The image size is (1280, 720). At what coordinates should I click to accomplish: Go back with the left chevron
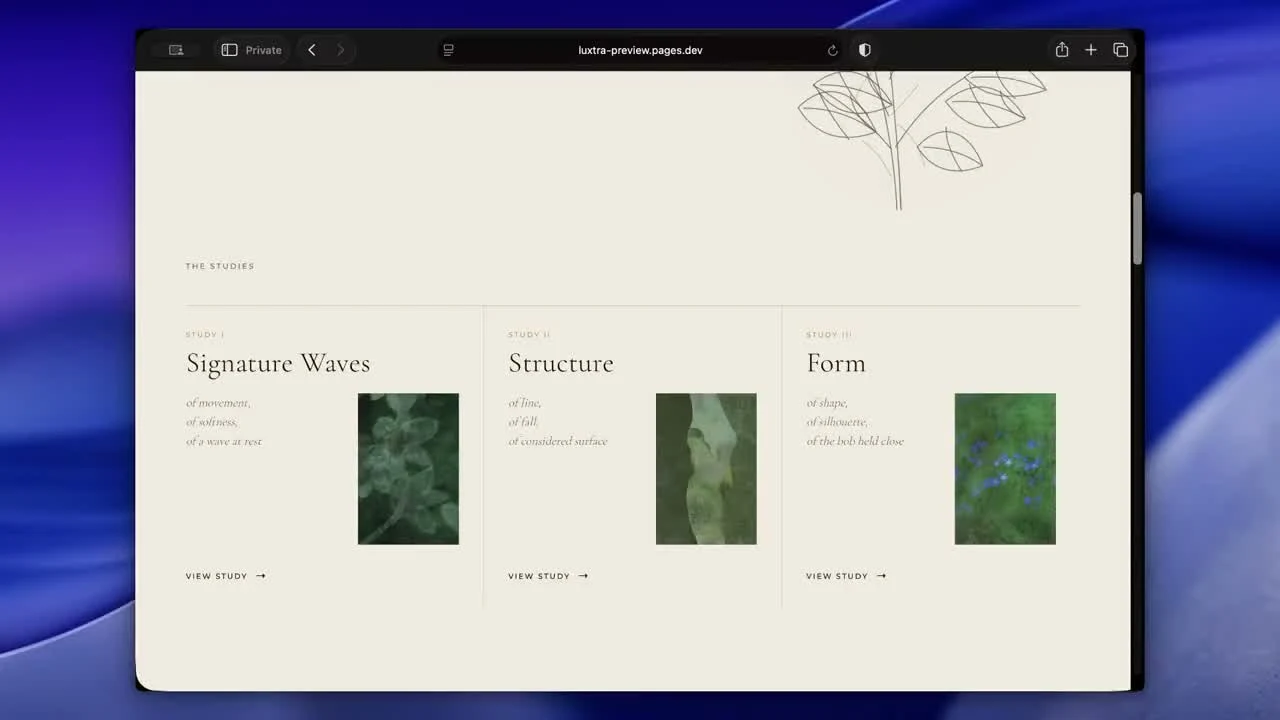pyautogui.click(x=312, y=50)
